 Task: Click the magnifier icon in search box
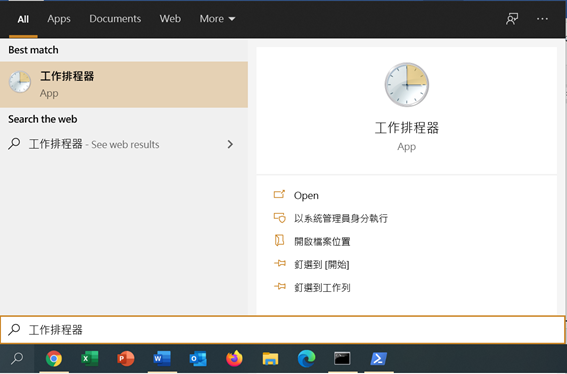(14, 330)
